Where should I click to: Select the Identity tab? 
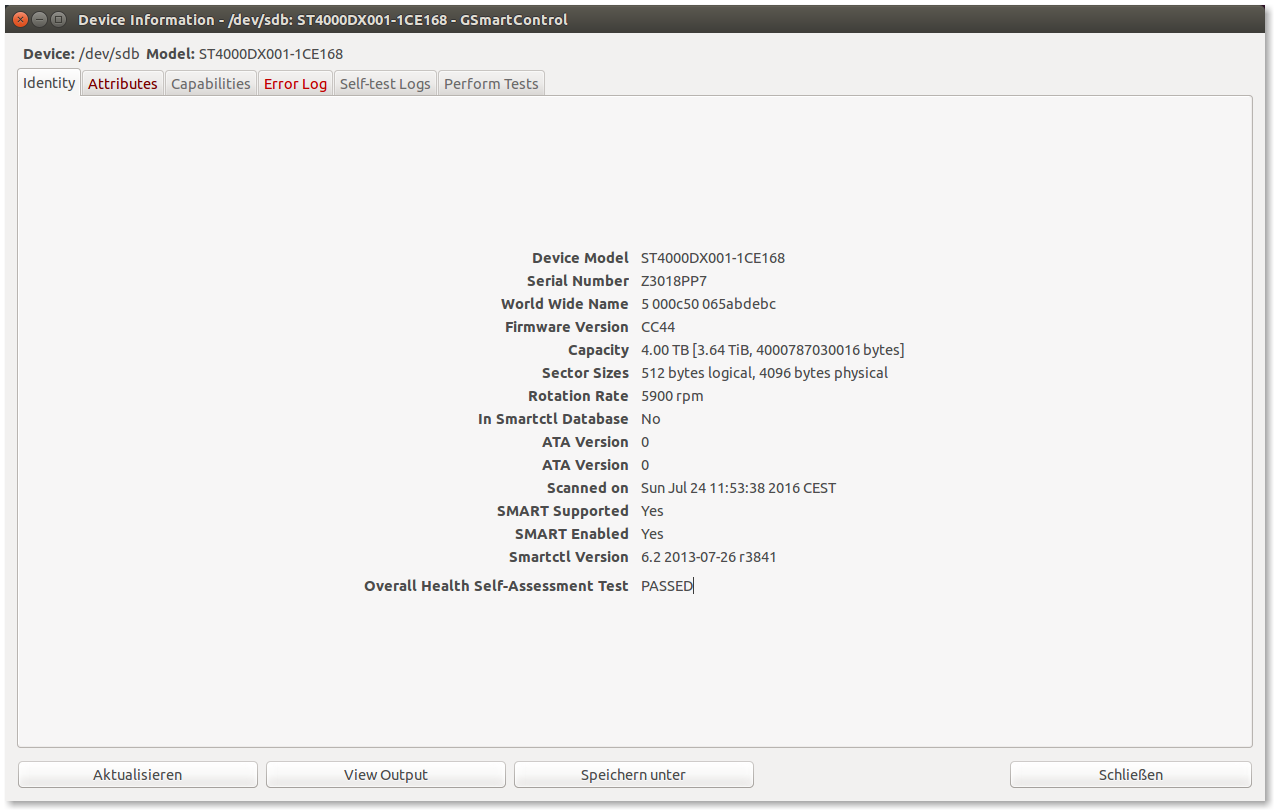pos(49,83)
